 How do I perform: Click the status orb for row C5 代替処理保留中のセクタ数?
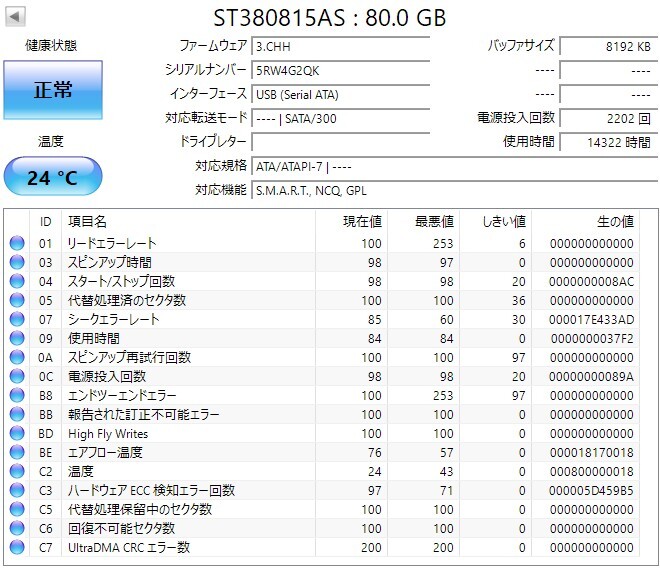pyautogui.click(x=17, y=509)
